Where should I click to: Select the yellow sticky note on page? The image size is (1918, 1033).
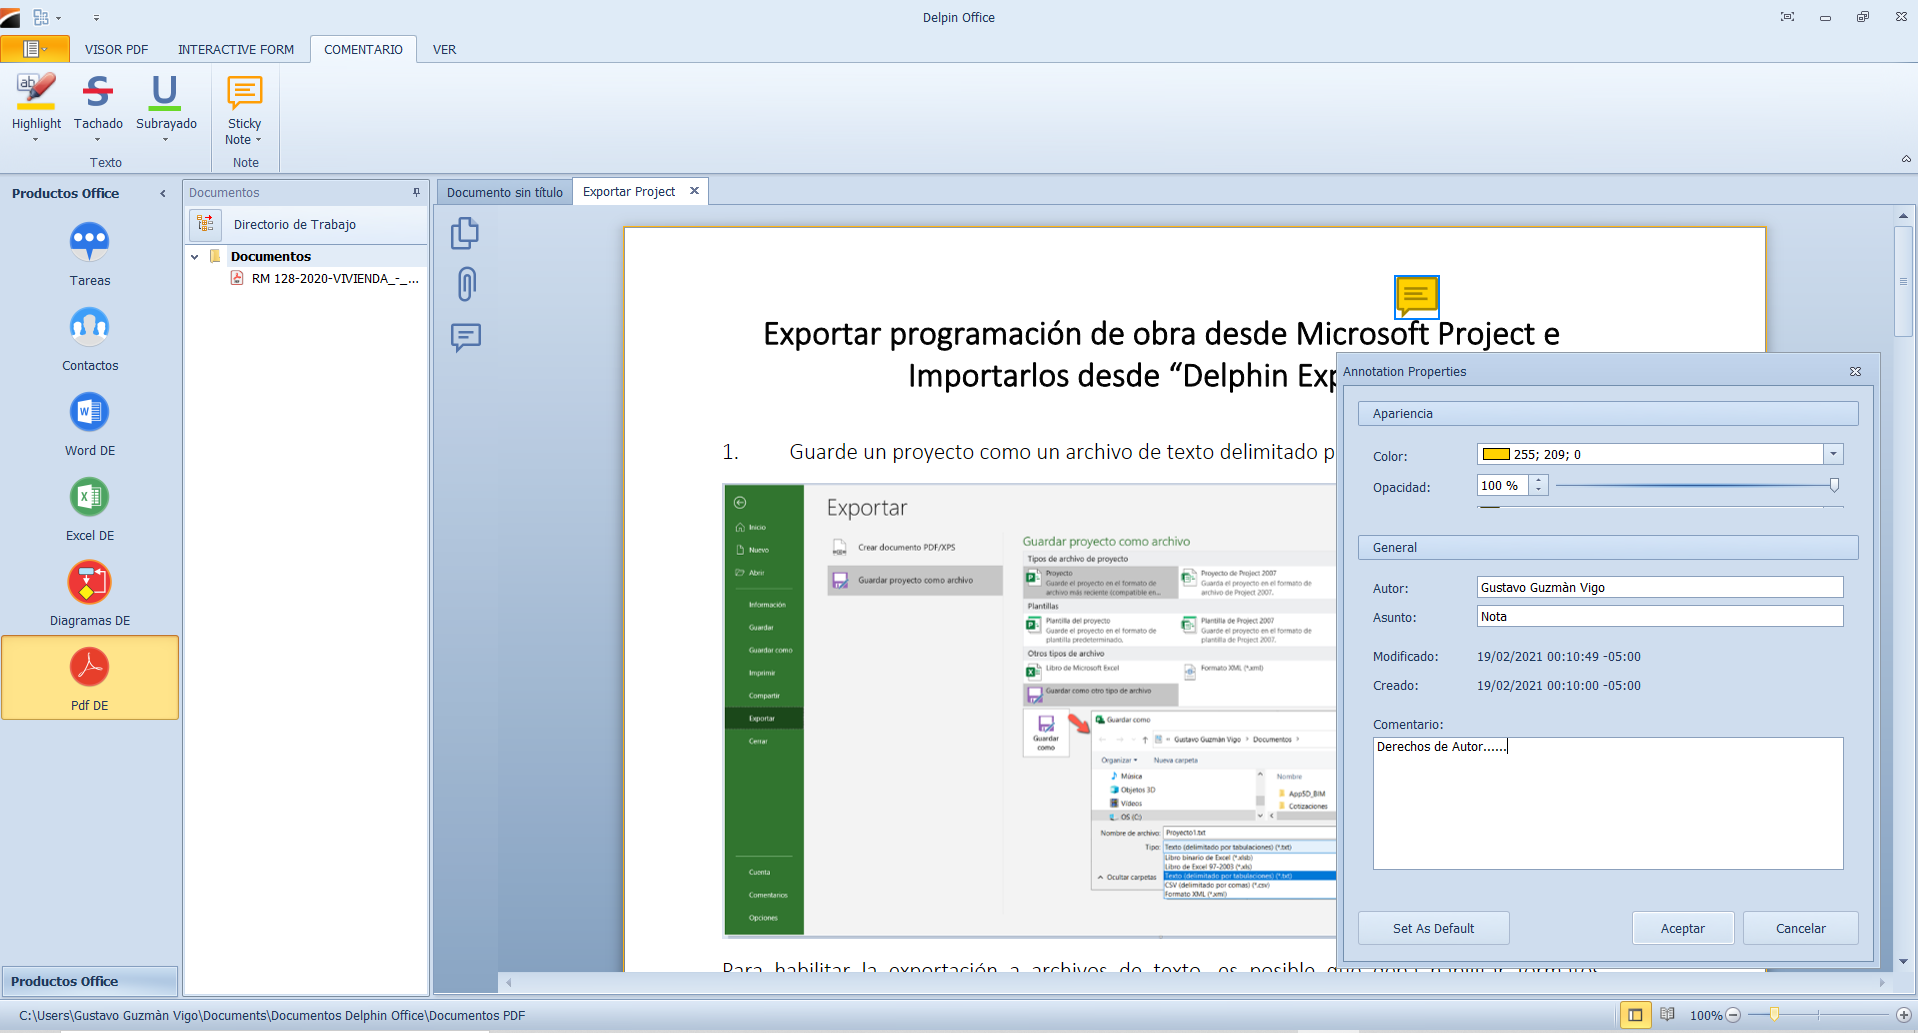(x=1416, y=296)
